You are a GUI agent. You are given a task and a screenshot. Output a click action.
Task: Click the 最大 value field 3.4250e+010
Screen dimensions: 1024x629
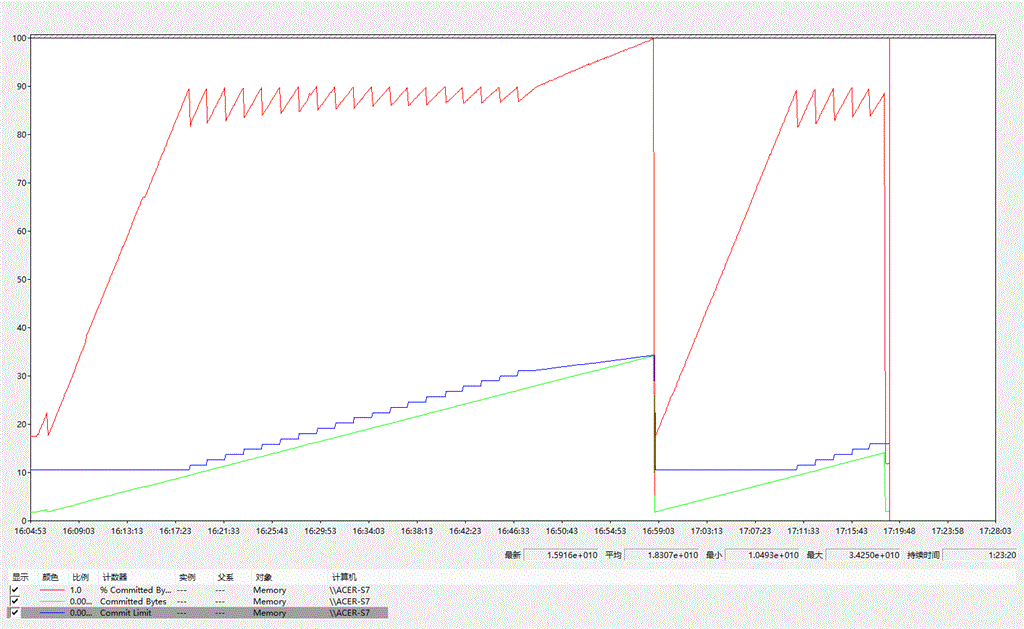coord(863,555)
